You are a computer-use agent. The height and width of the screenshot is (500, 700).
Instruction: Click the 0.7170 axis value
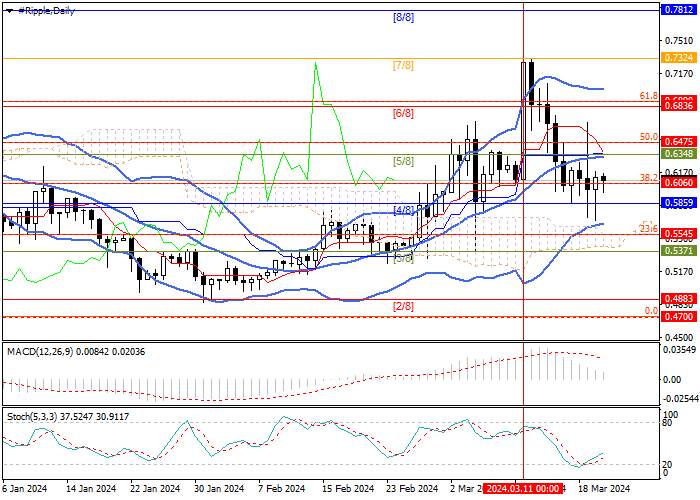point(679,73)
